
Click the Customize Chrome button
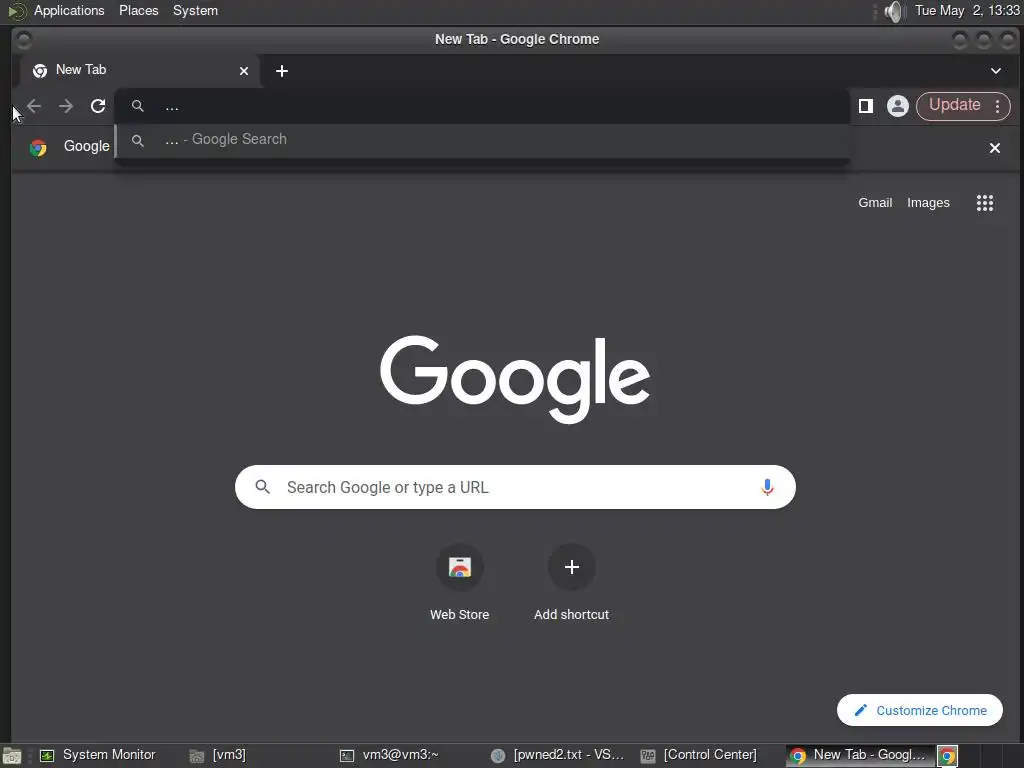coord(920,710)
